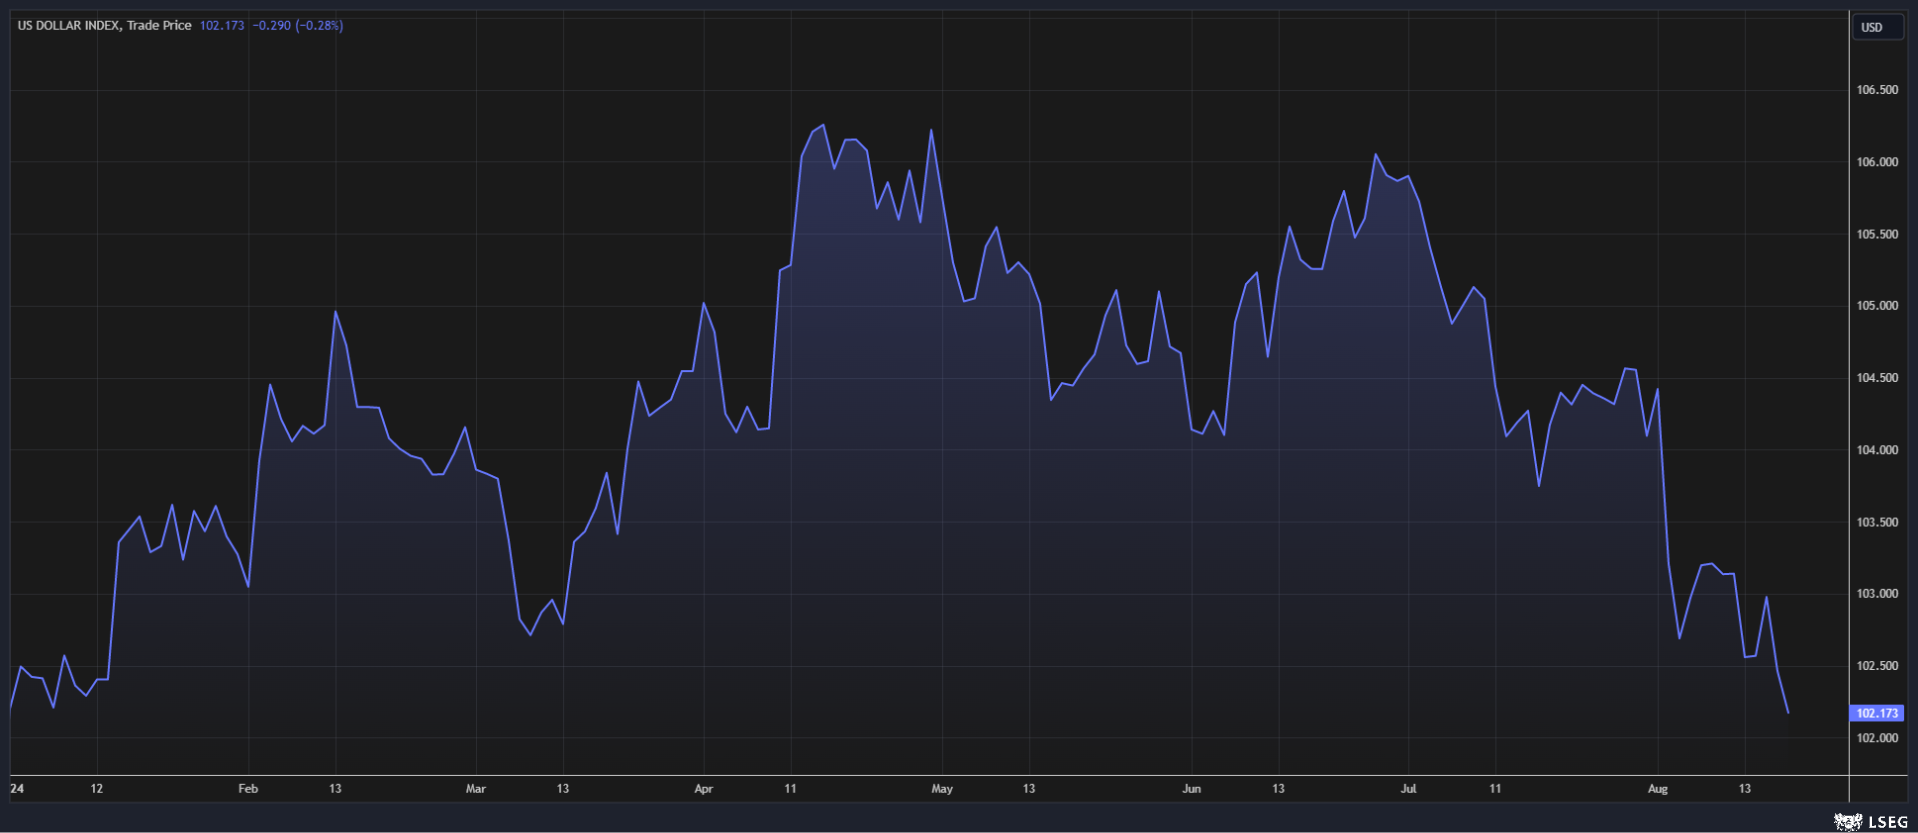Click the 106.500 price axis label
Image resolution: width=1918 pixels, height=833 pixels.
1877,90
